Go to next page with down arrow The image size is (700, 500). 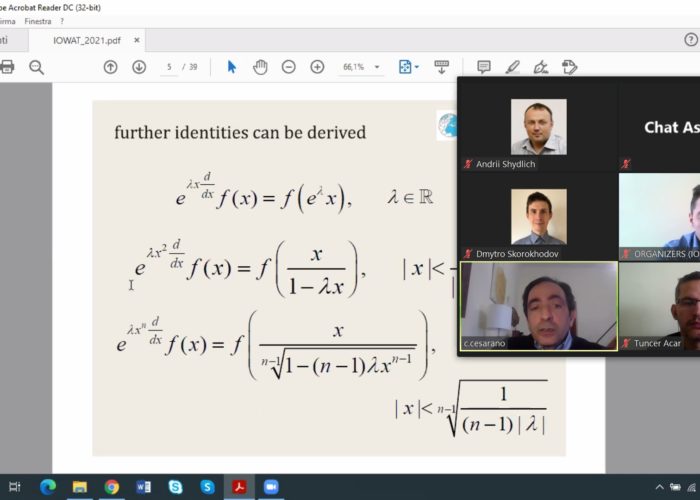[x=139, y=67]
